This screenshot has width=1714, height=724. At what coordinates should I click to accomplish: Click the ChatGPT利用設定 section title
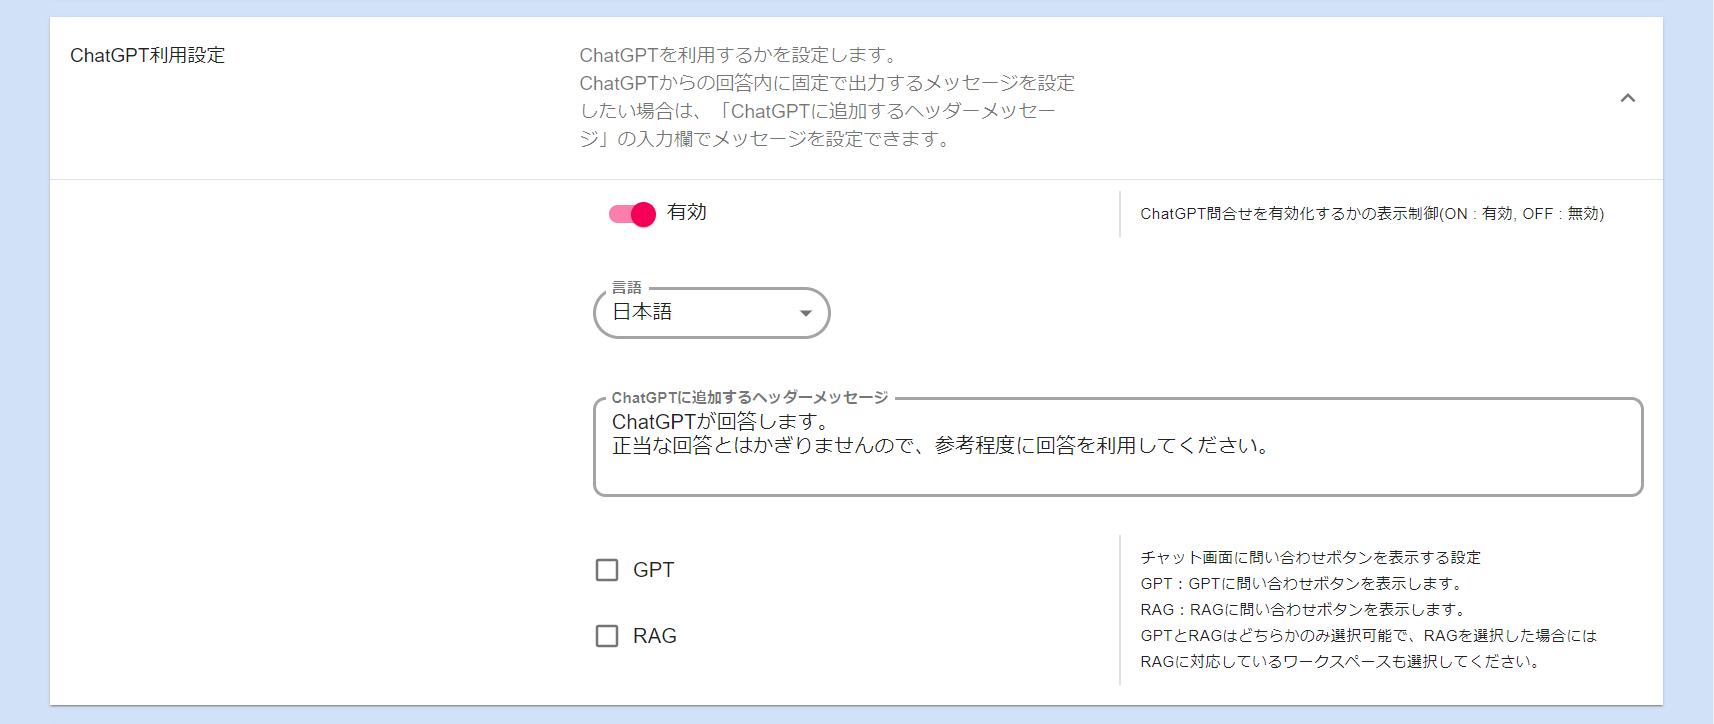coord(148,56)
